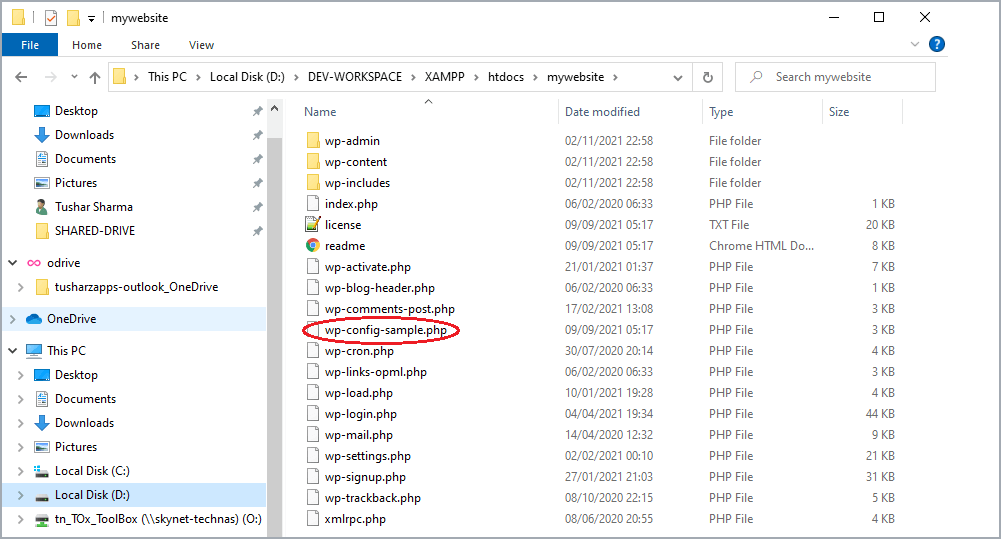Image resolution: width=1001 pixels, height=539 pixels.
Task: Click the wp-admin folder icon
Action: point(312,141)
